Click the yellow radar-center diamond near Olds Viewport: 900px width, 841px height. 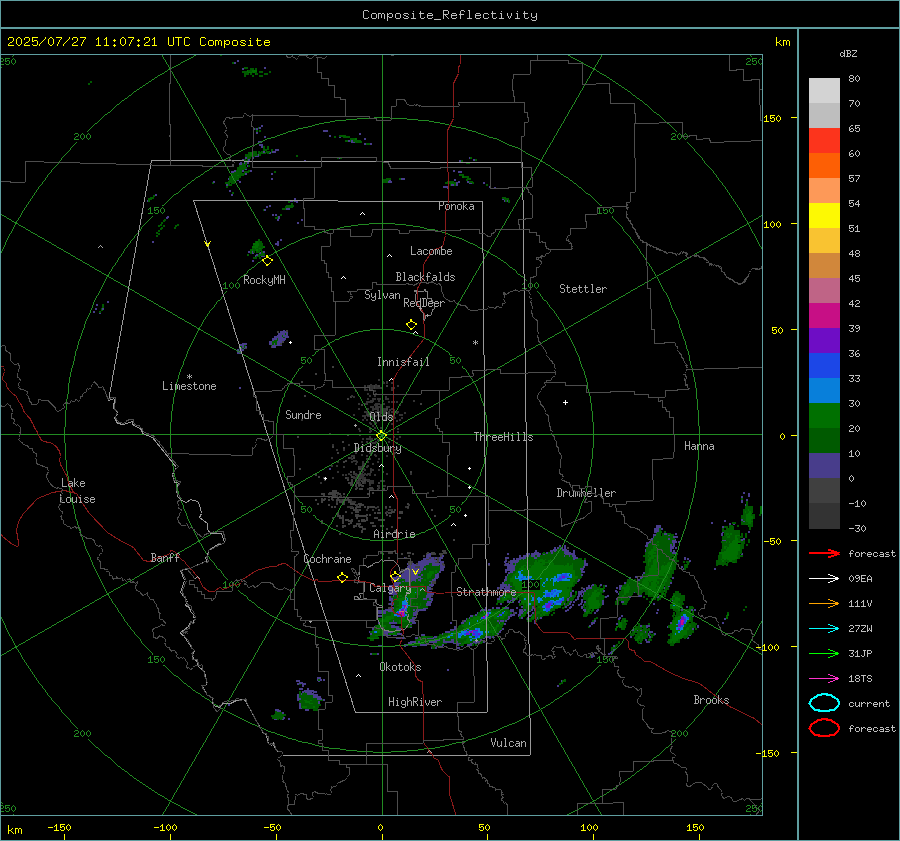click(x=381, y=436)
